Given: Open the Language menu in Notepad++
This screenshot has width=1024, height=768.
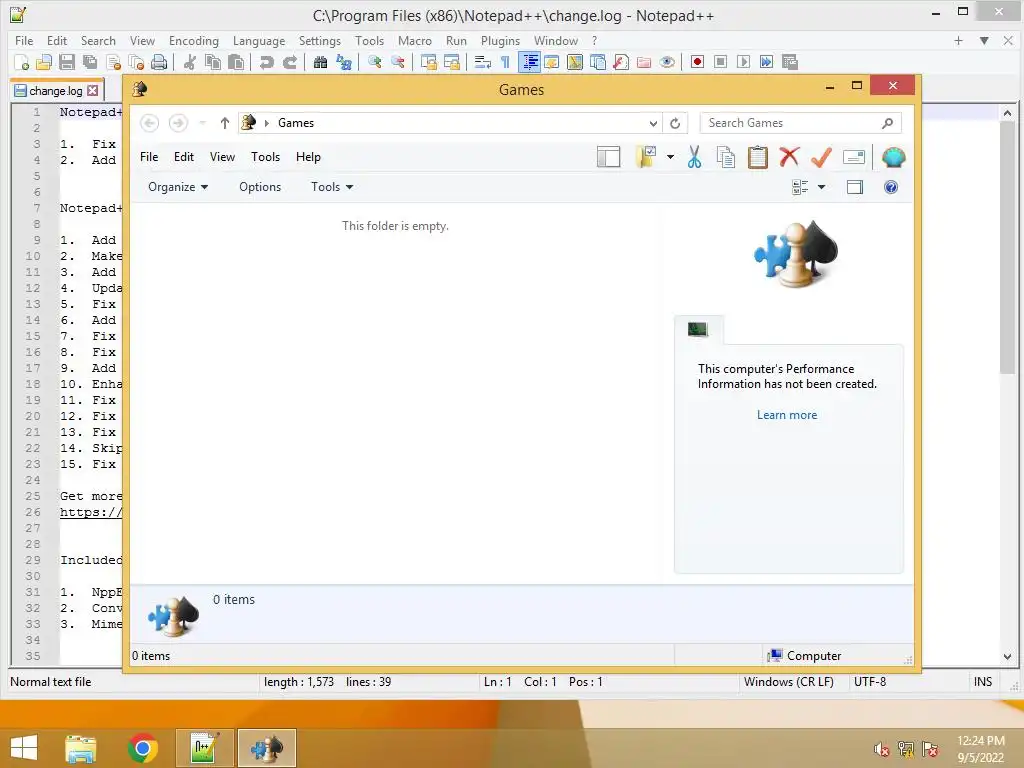Looking at the screenshot, I should [259, 40].
